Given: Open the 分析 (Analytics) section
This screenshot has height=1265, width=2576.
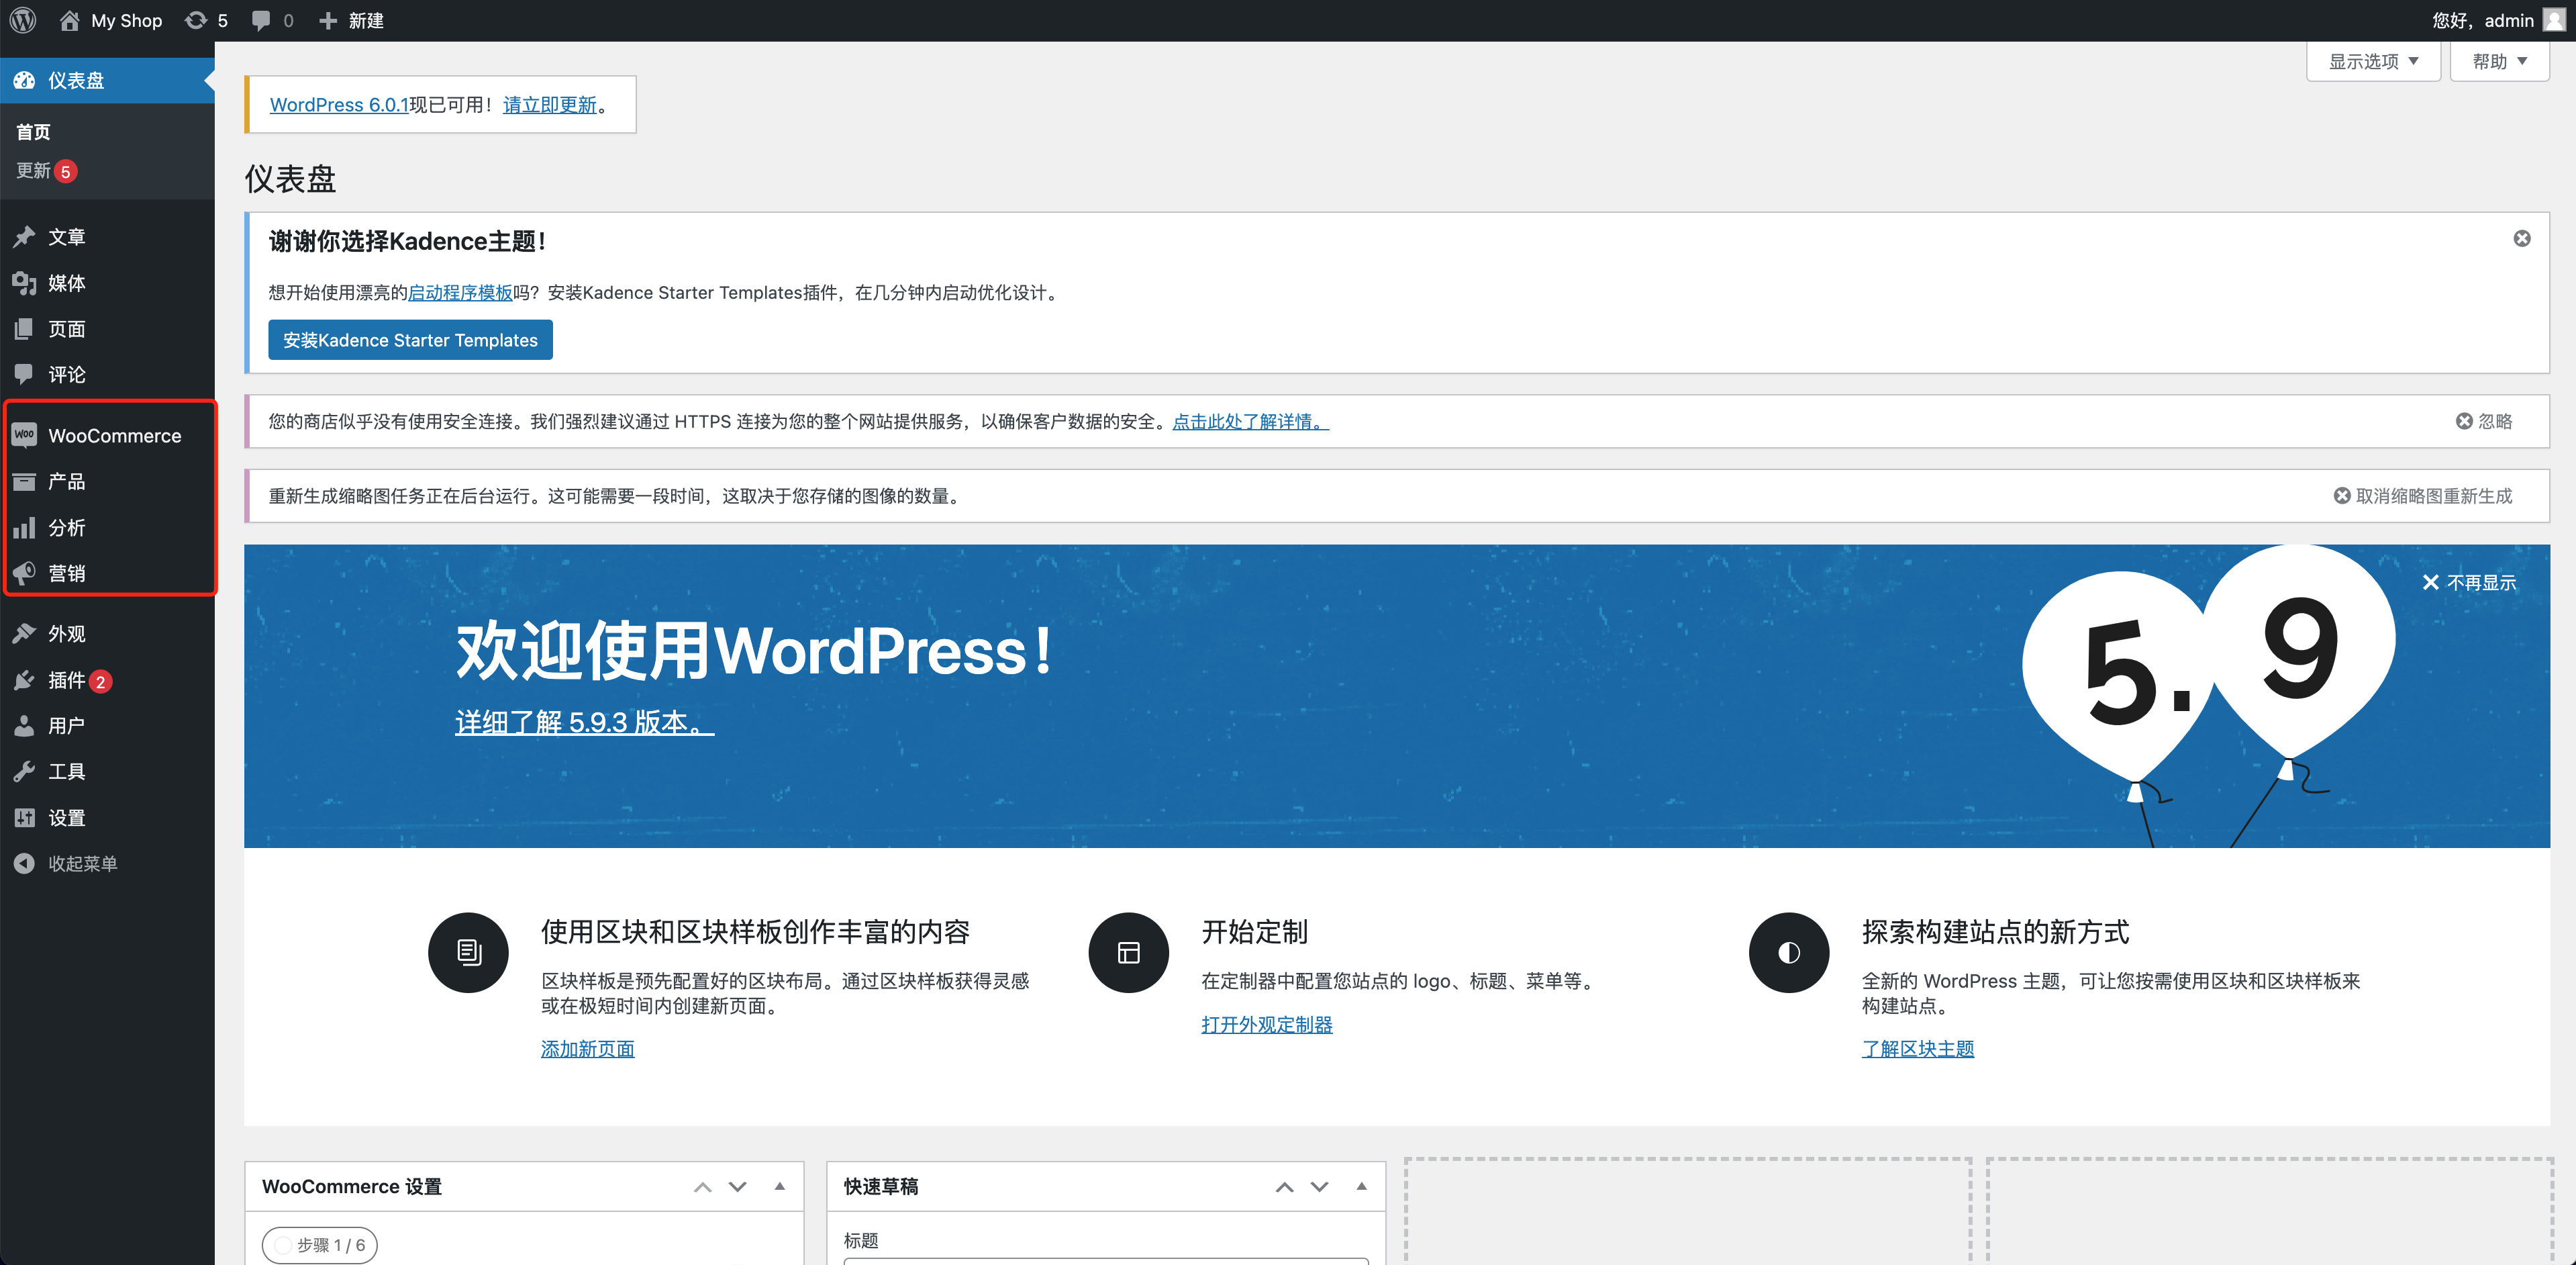Looking at the screenshot, I should [x=66, y=527].
